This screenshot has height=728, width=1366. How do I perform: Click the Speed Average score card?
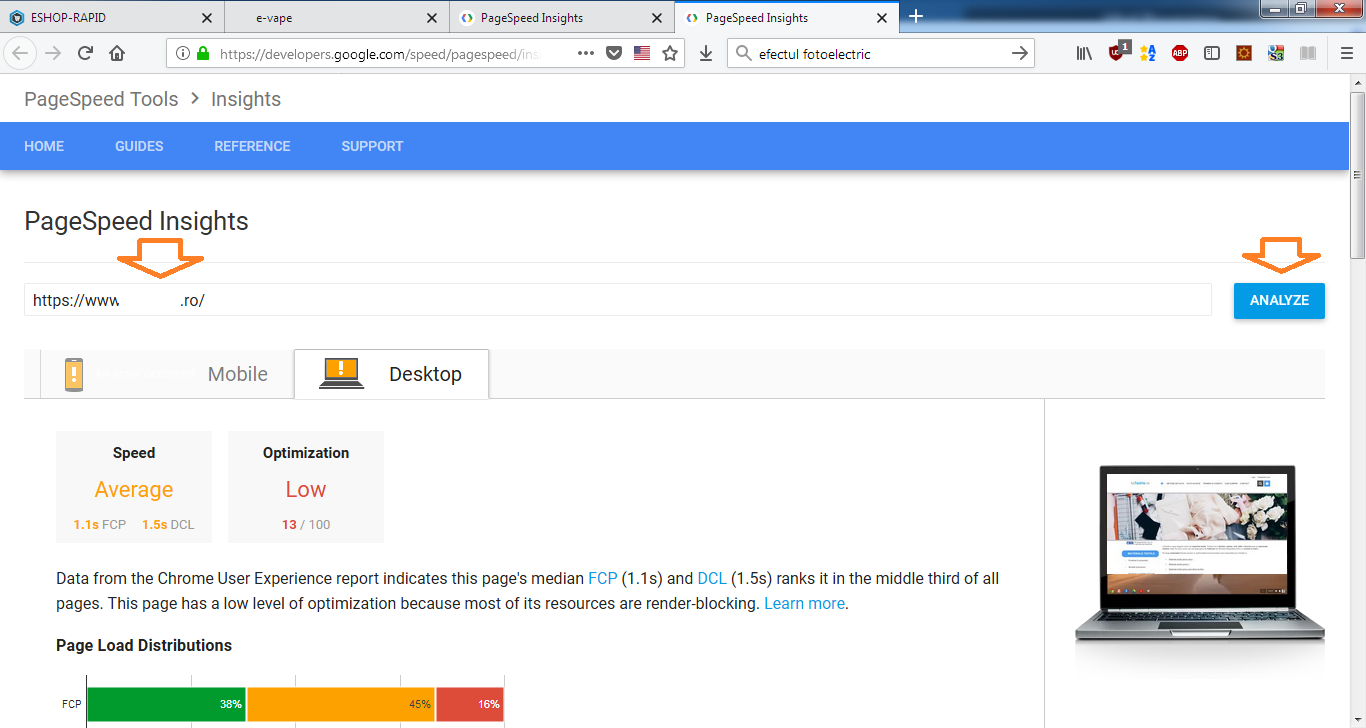134,487
